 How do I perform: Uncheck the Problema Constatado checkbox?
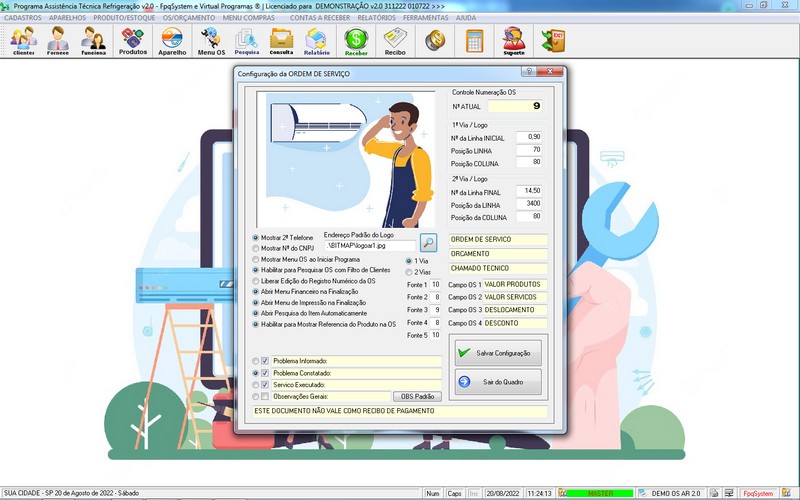pyautogui.click(x=265, y=373)
